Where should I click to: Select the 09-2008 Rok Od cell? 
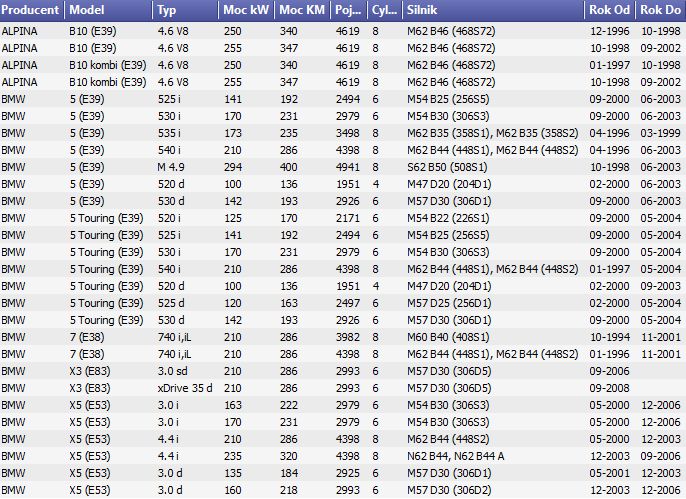(609, 388)
